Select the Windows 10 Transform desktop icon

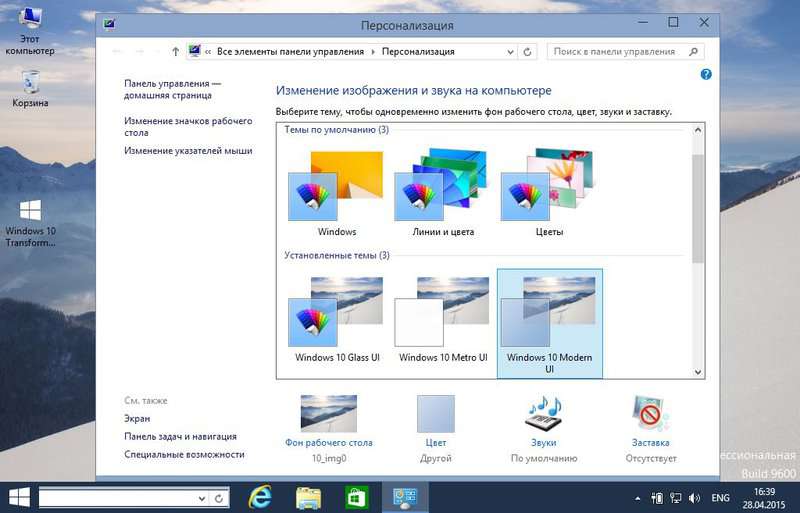tap(30, 223)
